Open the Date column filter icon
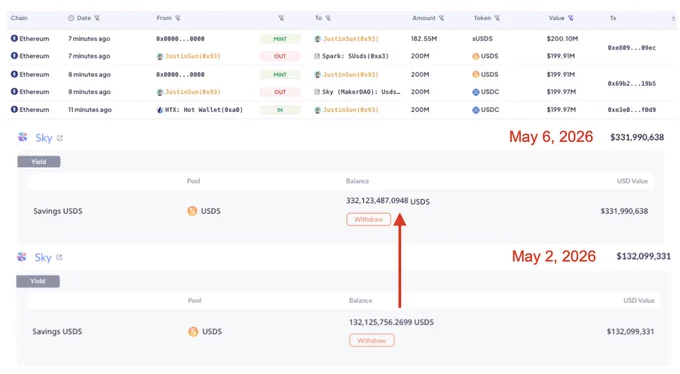Screen dimensions: 680x374 click(97, 18)
